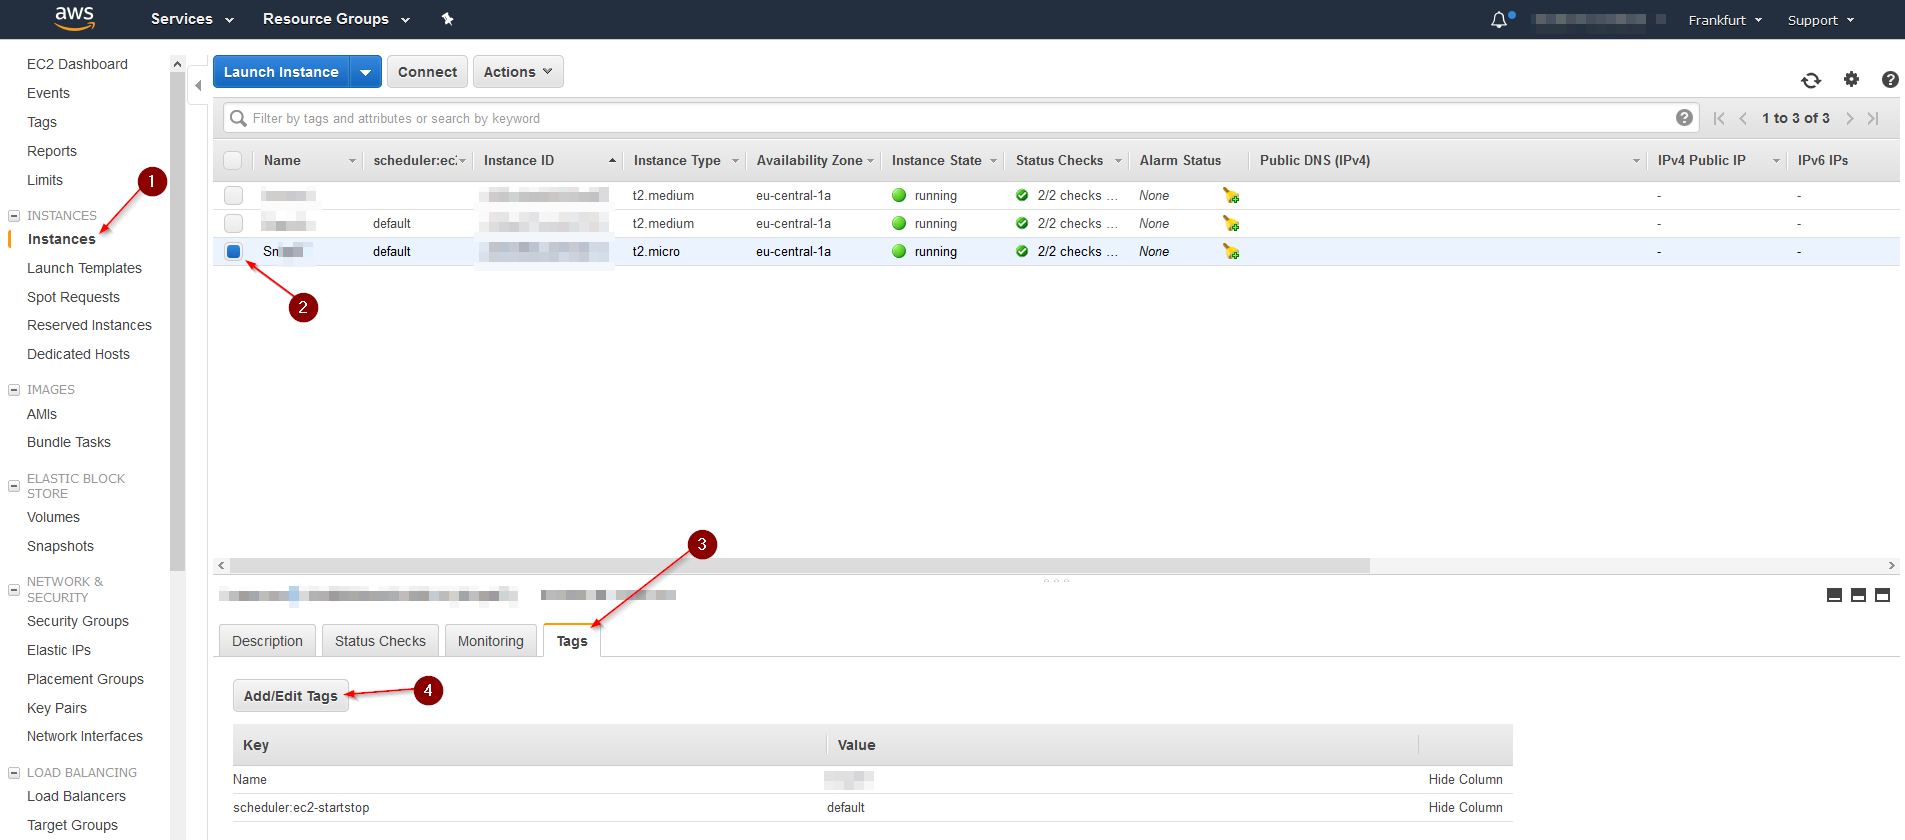Open Key Pairs in the sidebar
1905x840 pixels.
point(57,708)
